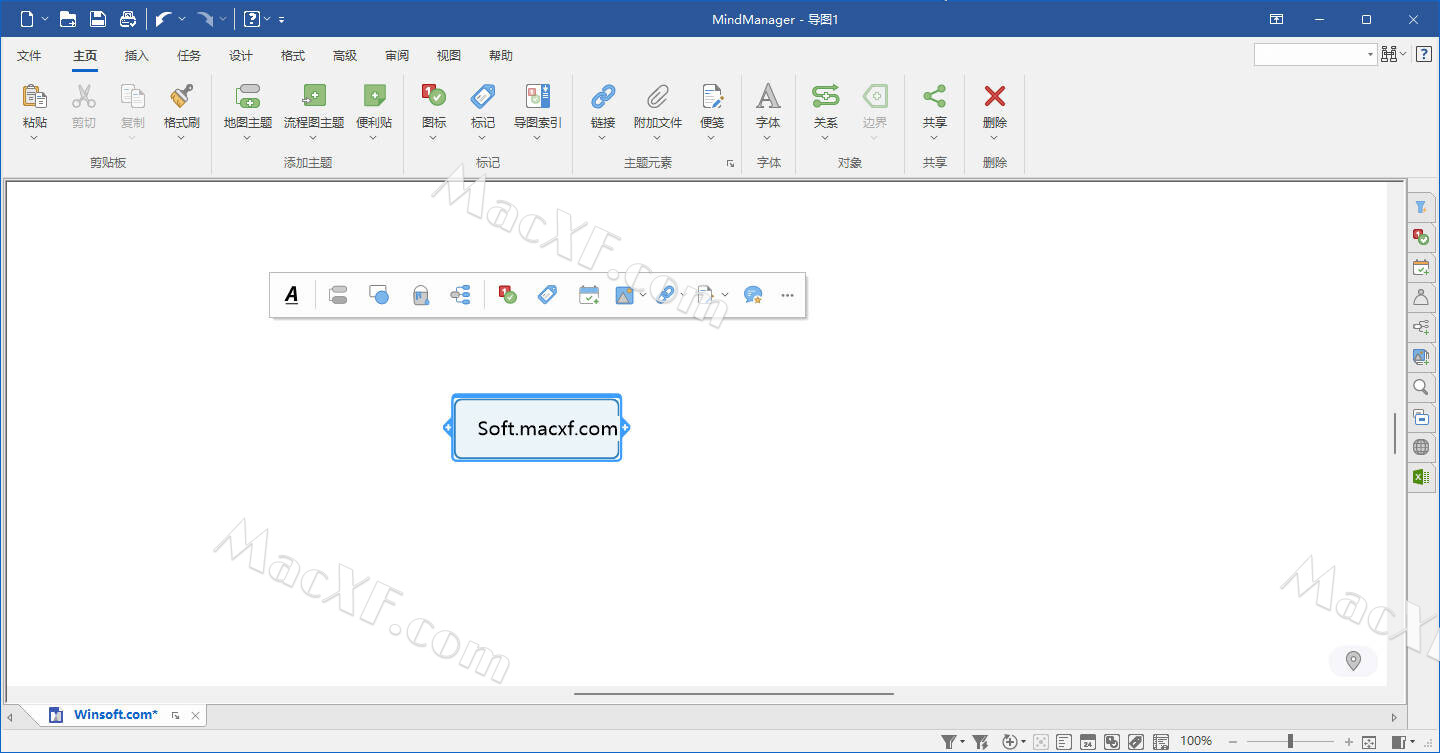
Task: Add a 地图主题 map topic
Action: click(248, 107)
